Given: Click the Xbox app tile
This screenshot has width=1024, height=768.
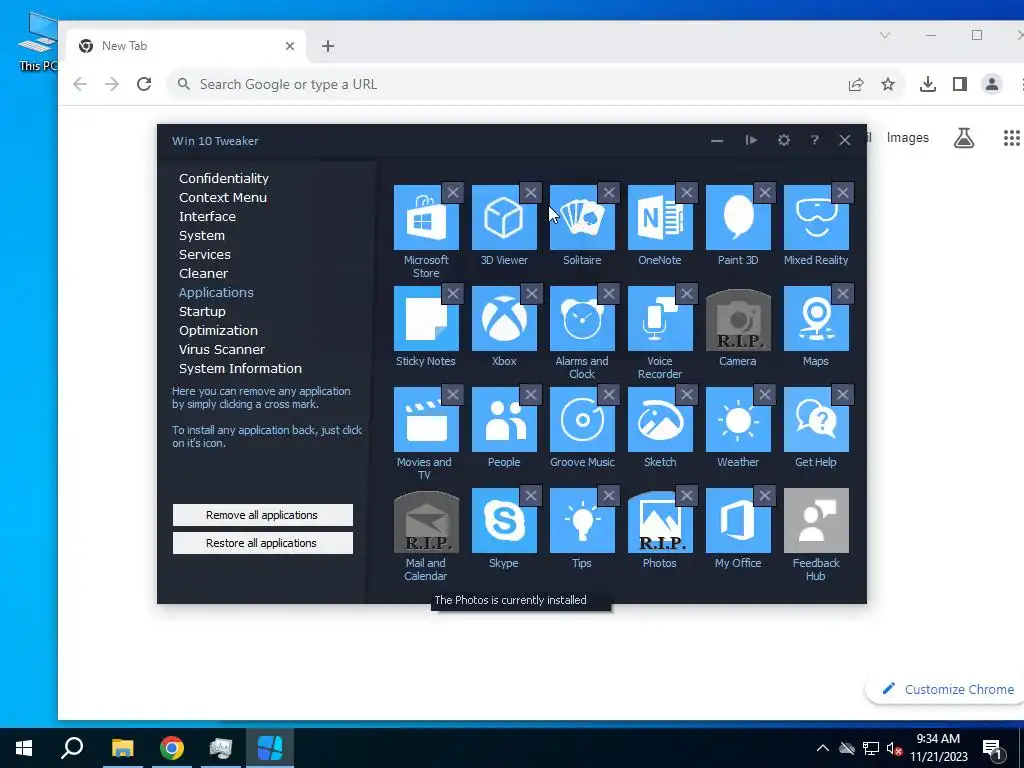Looking at the screenshot, I should [x=504, y=319].
